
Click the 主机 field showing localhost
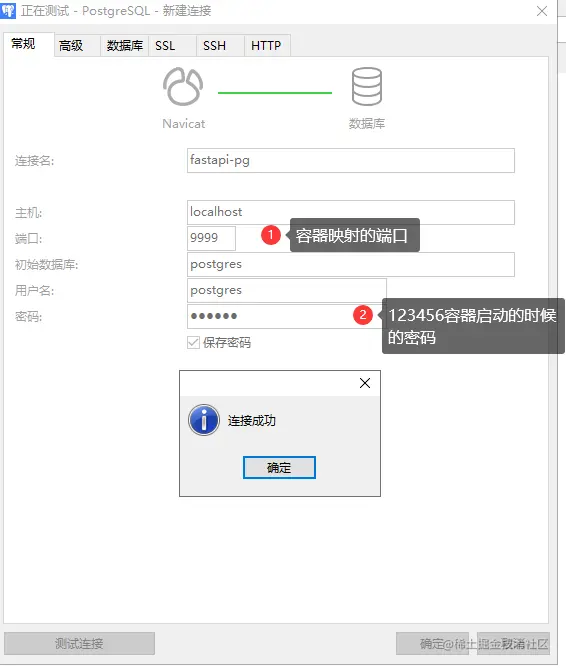click(x=351, y=212)
